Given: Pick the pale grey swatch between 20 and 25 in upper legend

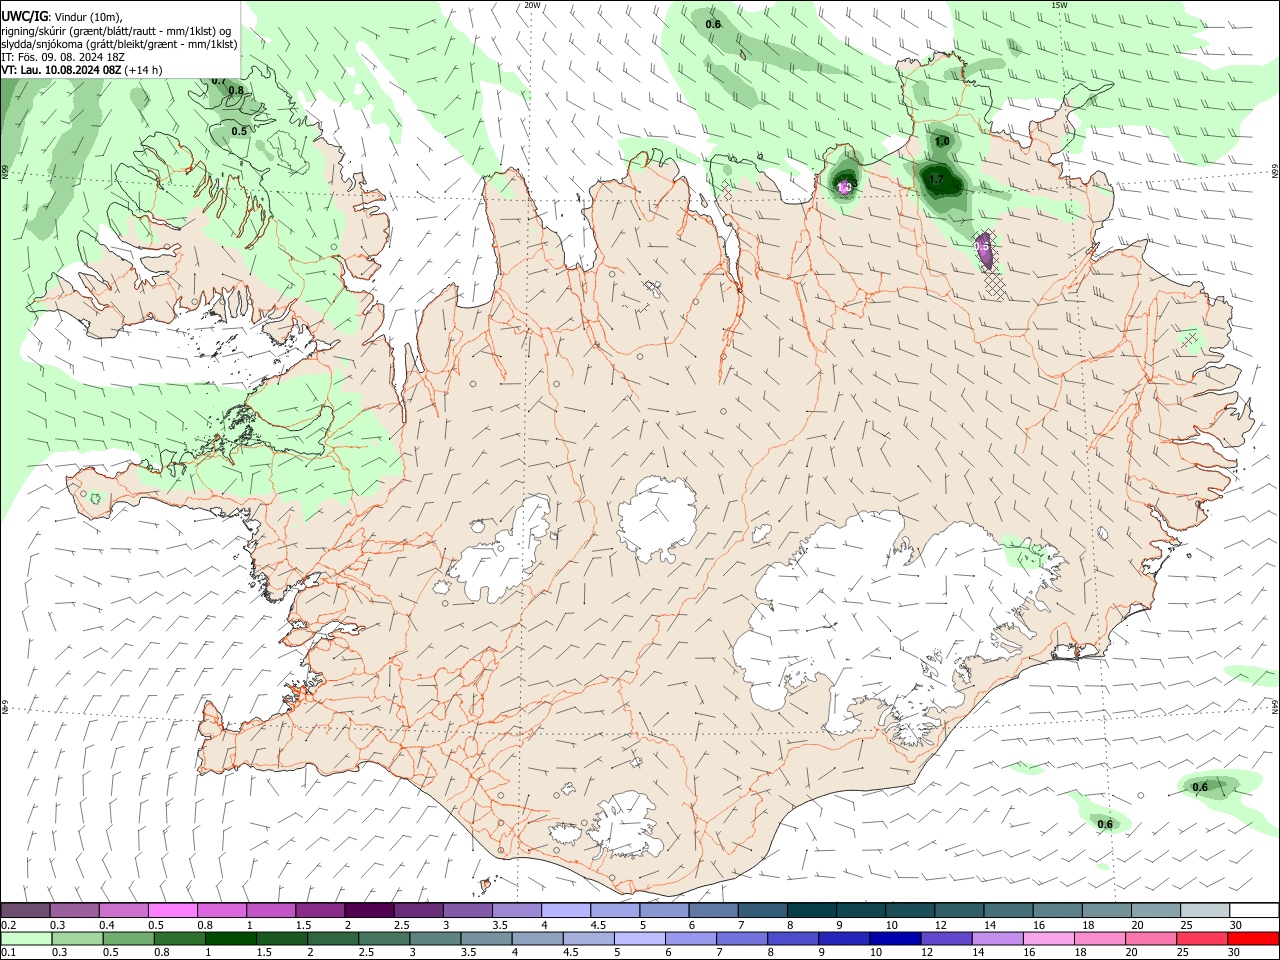Looking at the screenshot, I should 1155,911.
